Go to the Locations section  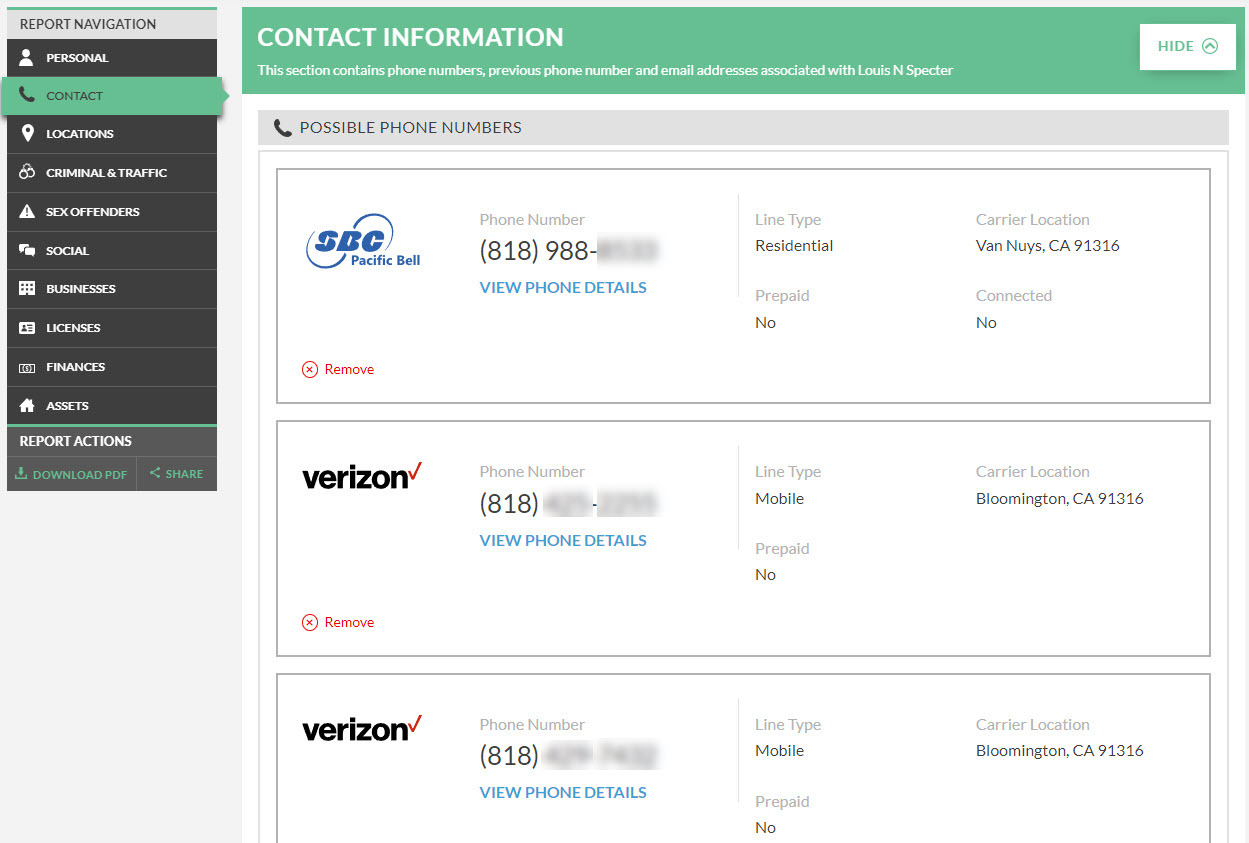tap(112, 134)
